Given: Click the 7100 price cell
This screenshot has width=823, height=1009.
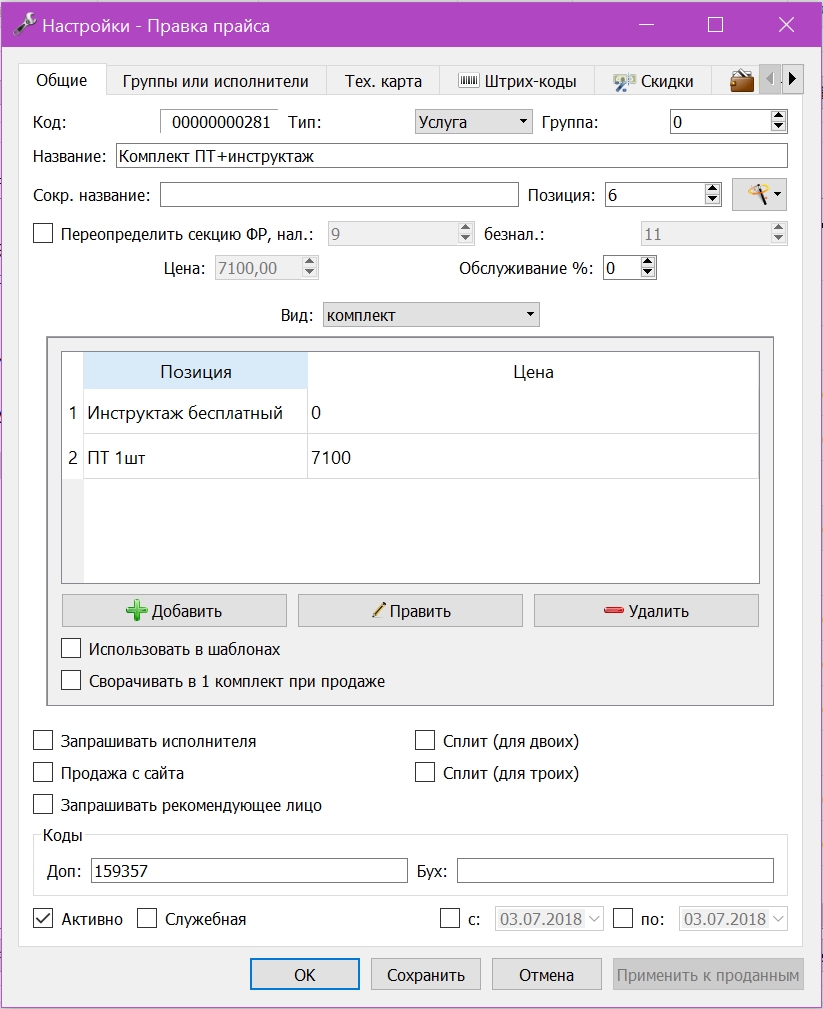Looking at the screenshot, I should coord(533,457).
